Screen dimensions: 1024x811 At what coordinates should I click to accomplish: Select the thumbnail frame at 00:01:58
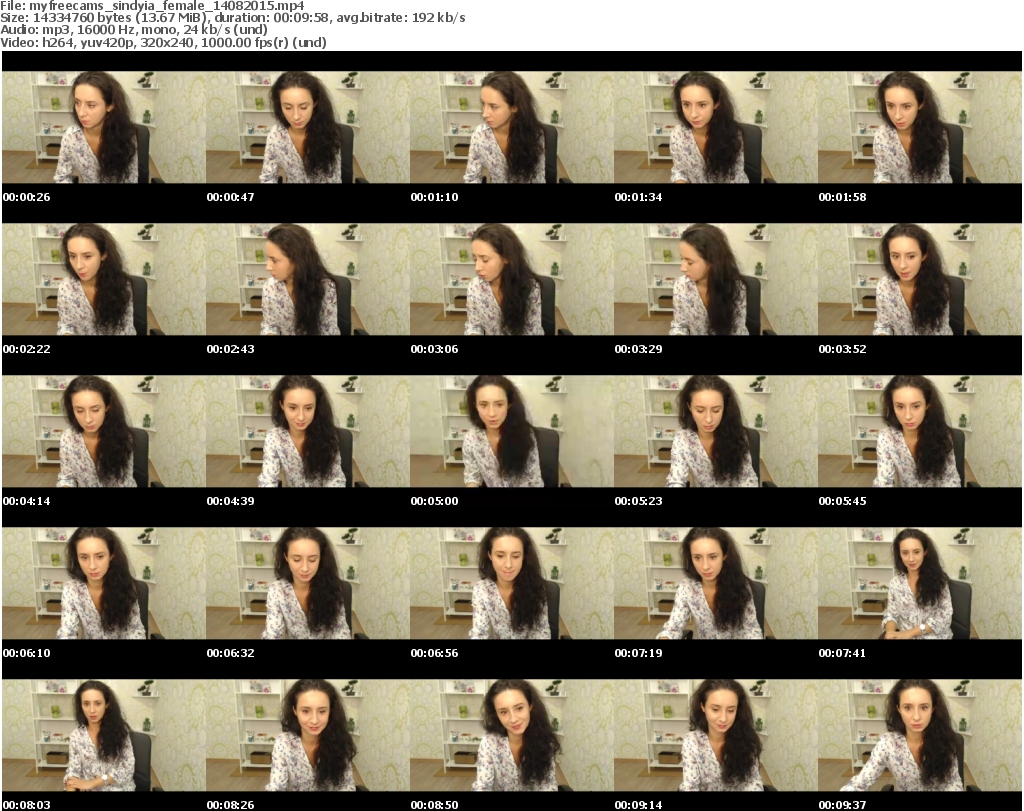(920, 127)
